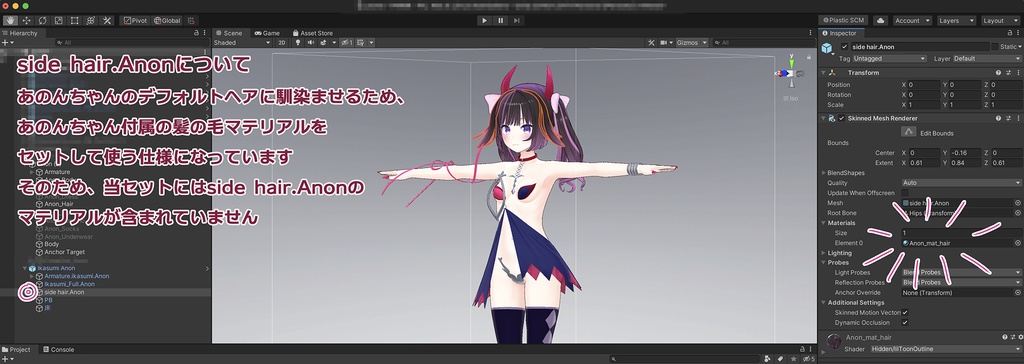
Task: Collapse Transform component
Action: click(x=824, y=73)
